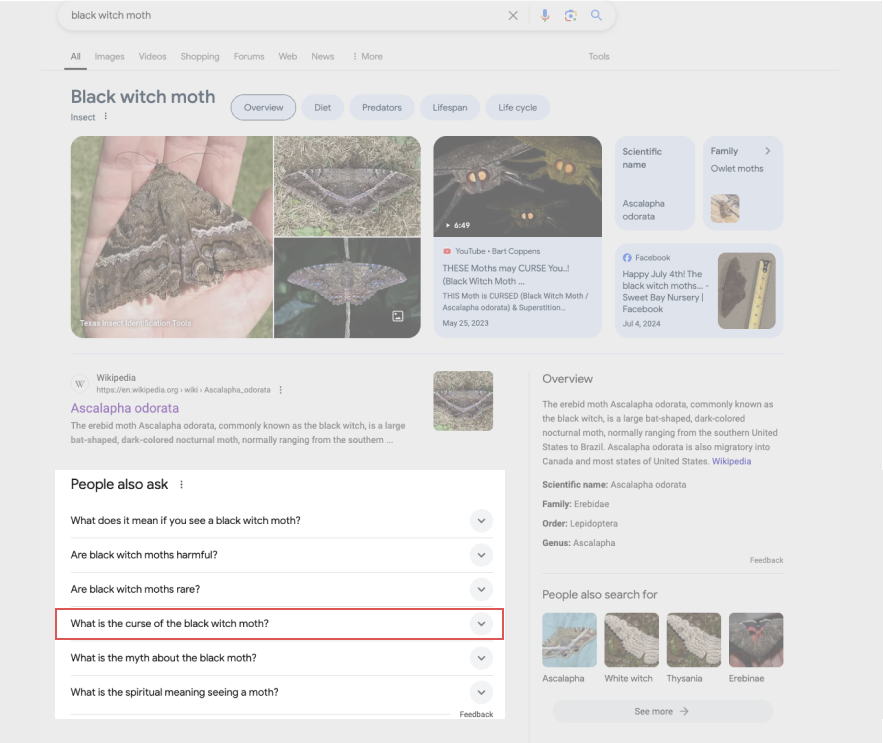Switch to the News tab
883x743 pixels.
(x=323, y=56)
